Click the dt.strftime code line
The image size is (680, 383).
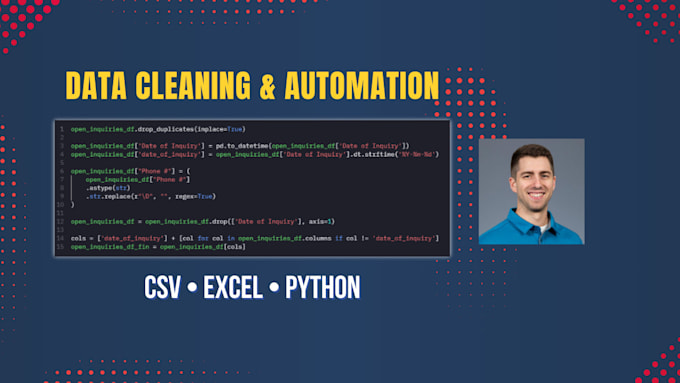click(x=255, y=154)
